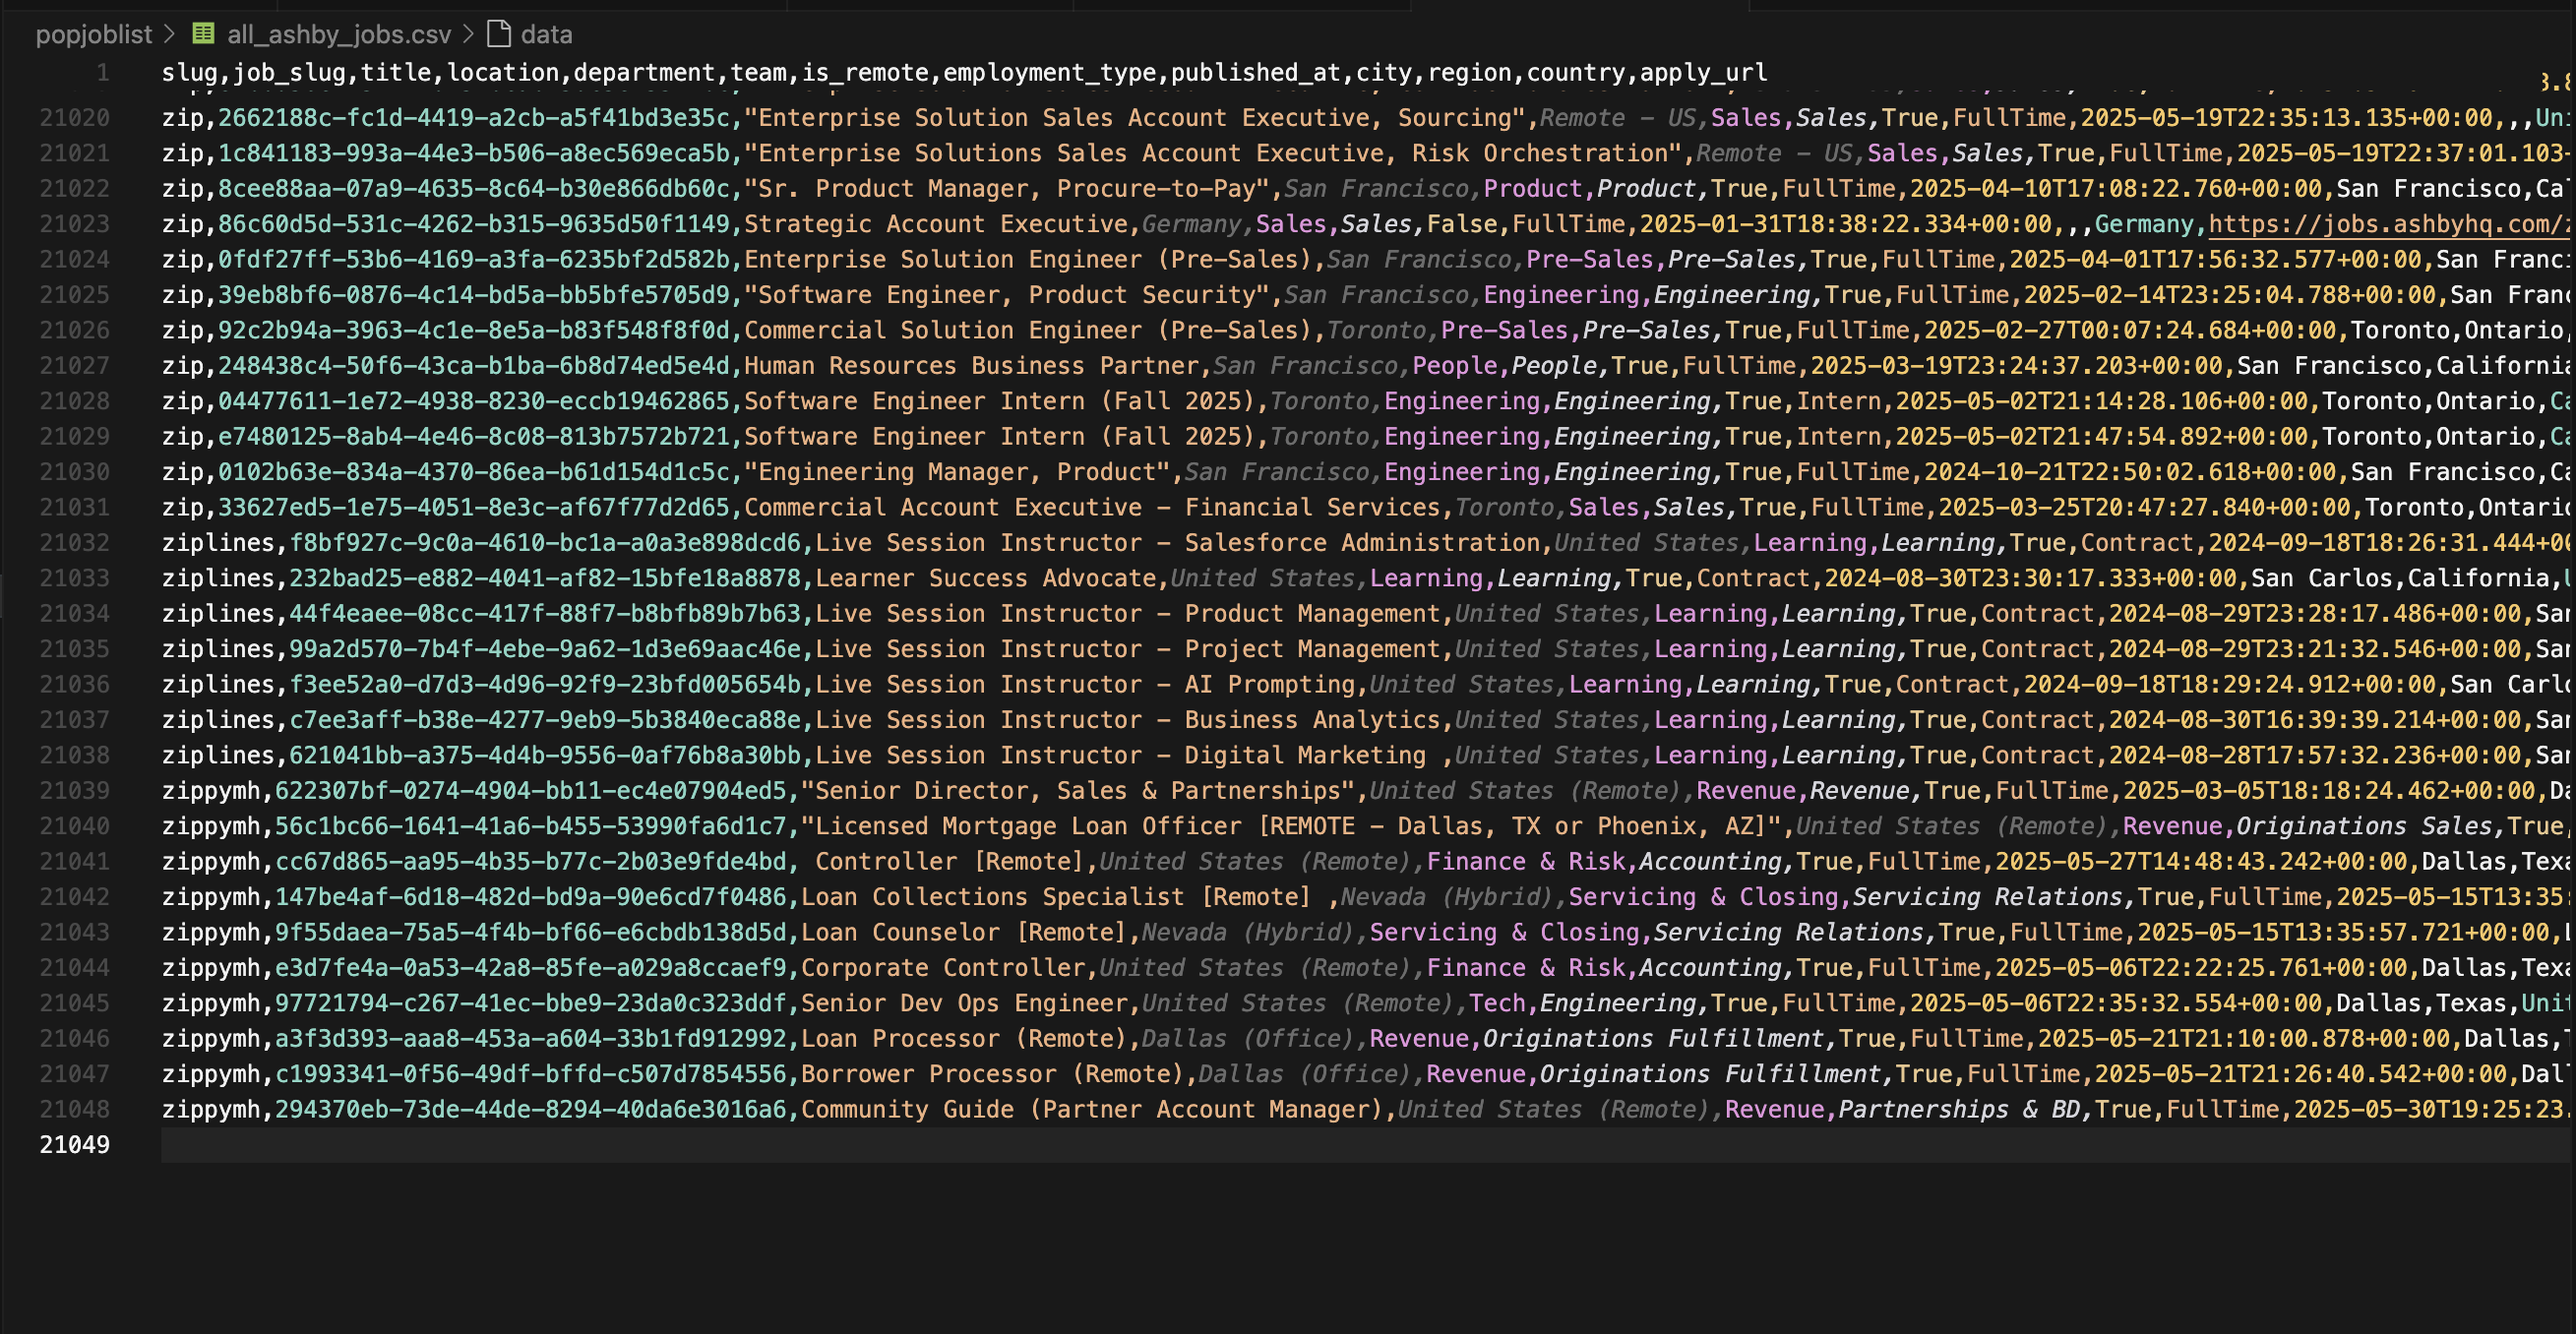Click the employment_type header column text

(x=1049, y=73)
